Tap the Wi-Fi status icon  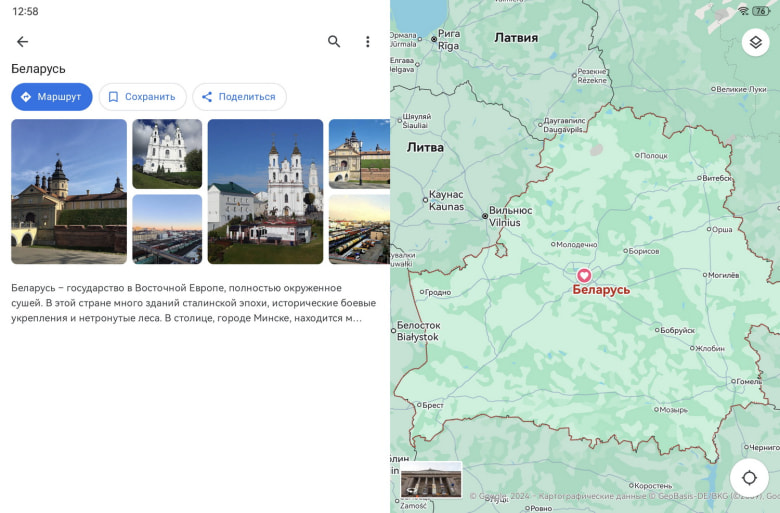click(x=743, y=11)
